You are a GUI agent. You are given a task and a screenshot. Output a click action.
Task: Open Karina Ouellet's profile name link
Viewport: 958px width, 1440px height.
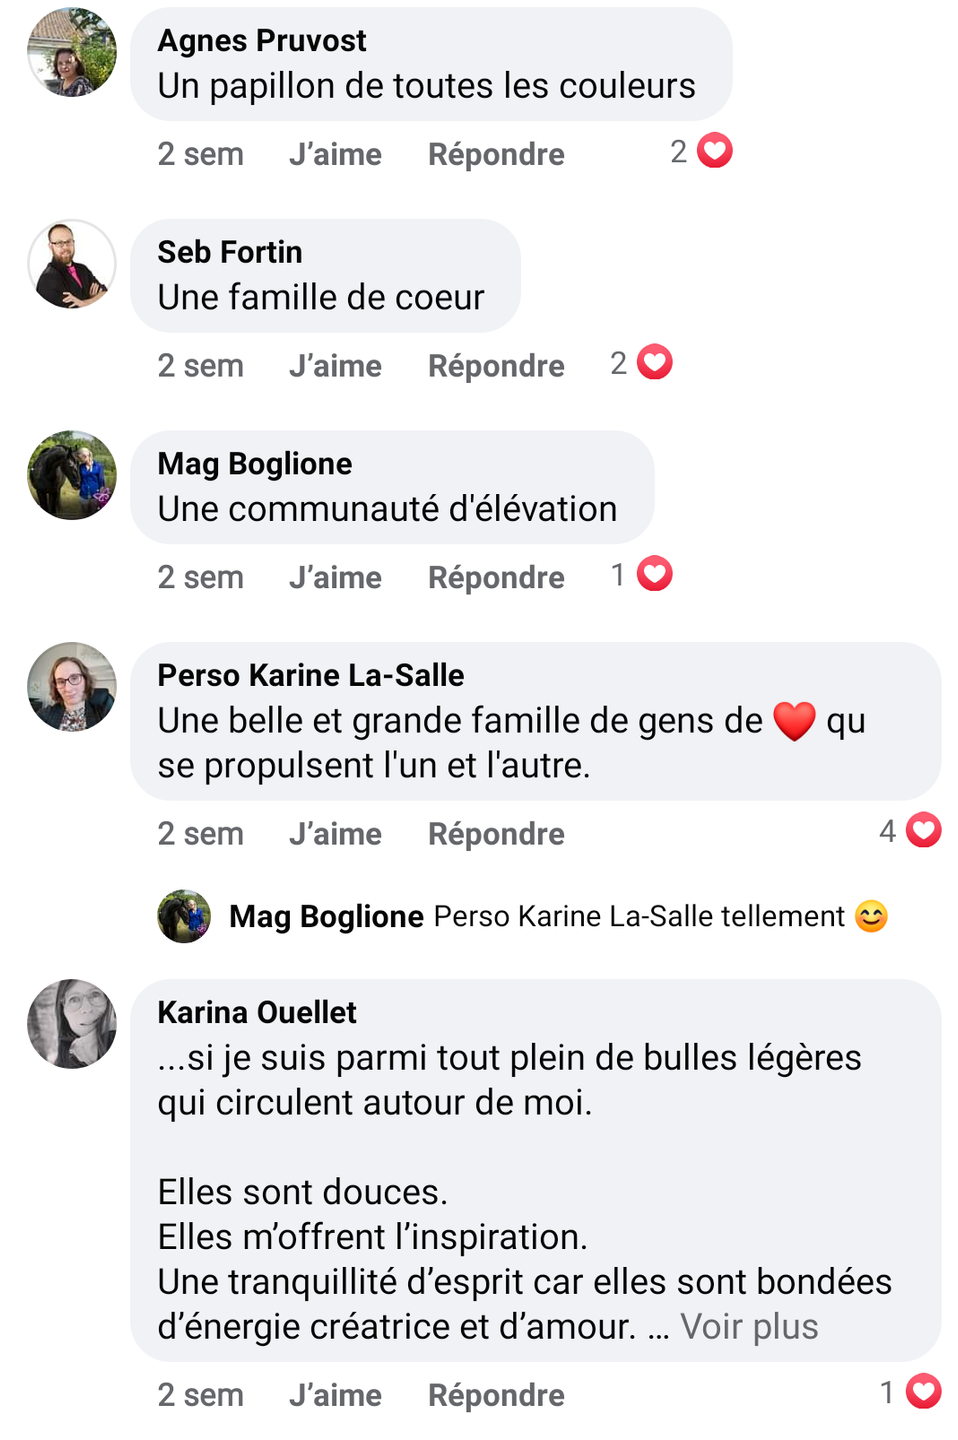[257, 1012]
